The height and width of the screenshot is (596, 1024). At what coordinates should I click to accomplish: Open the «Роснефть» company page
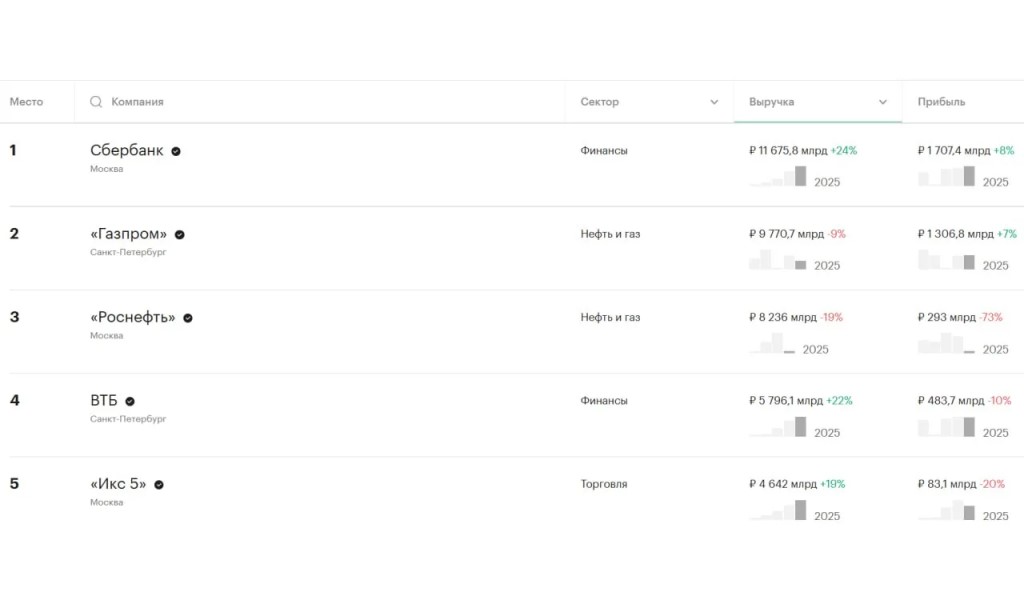(133, 317)
